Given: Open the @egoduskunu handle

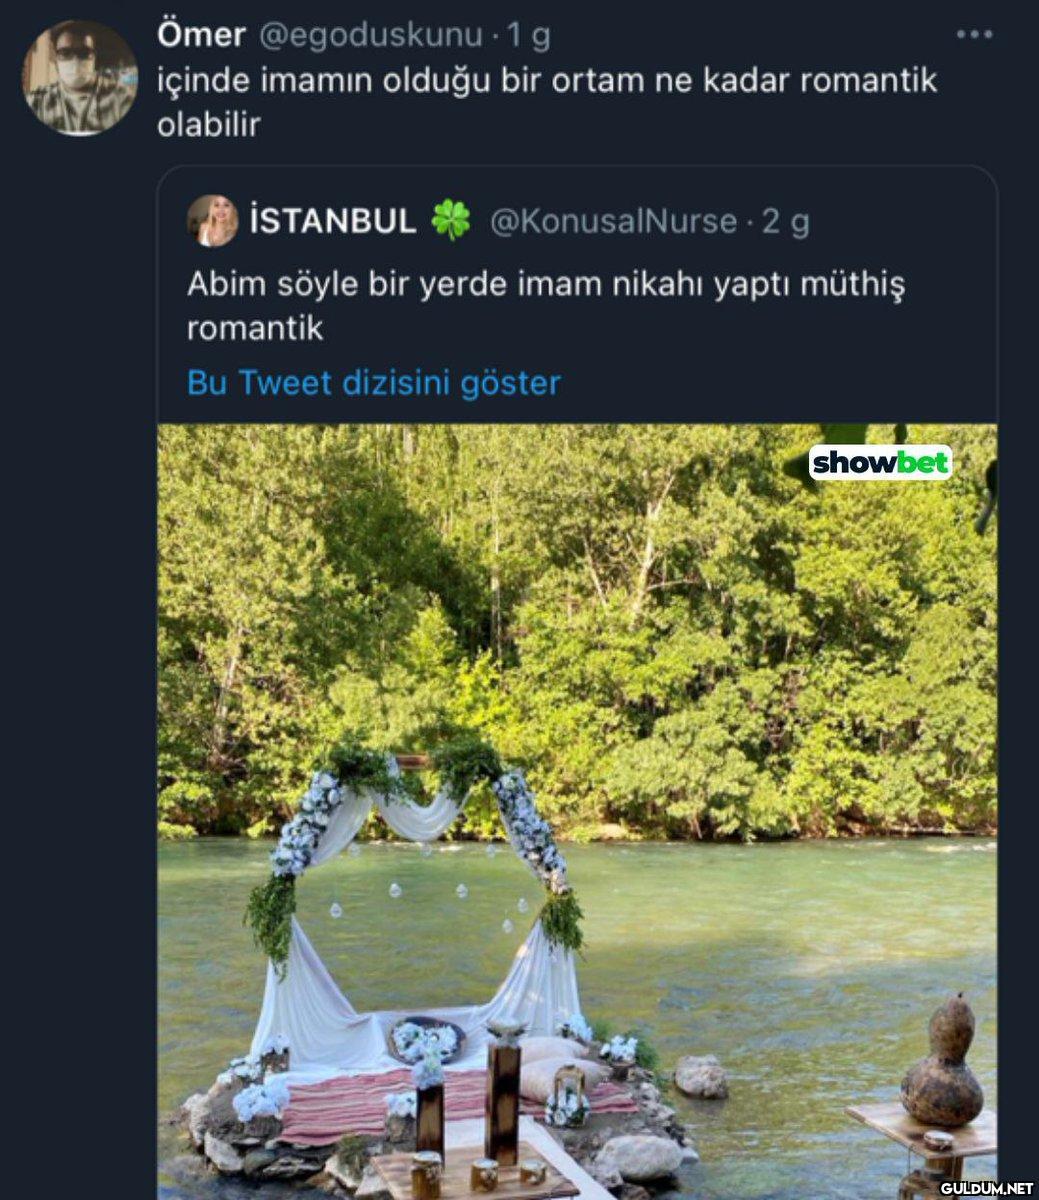Looking at the screenshot, I should click(371, 35).
